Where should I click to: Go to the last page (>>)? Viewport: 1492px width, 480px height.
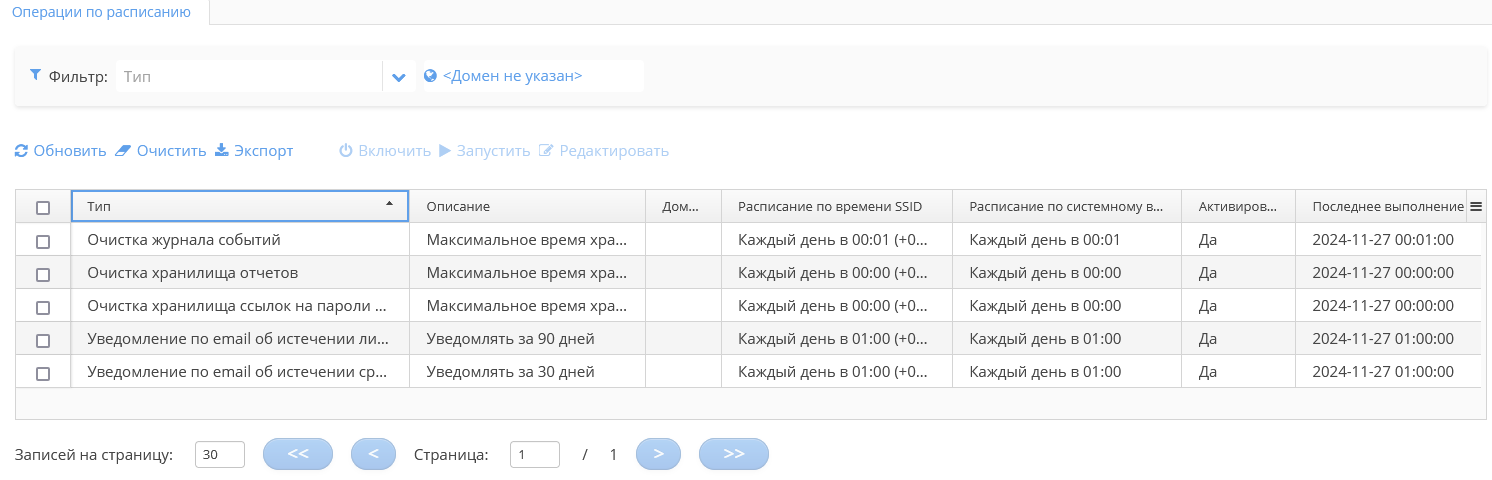[x=733, y=454]
